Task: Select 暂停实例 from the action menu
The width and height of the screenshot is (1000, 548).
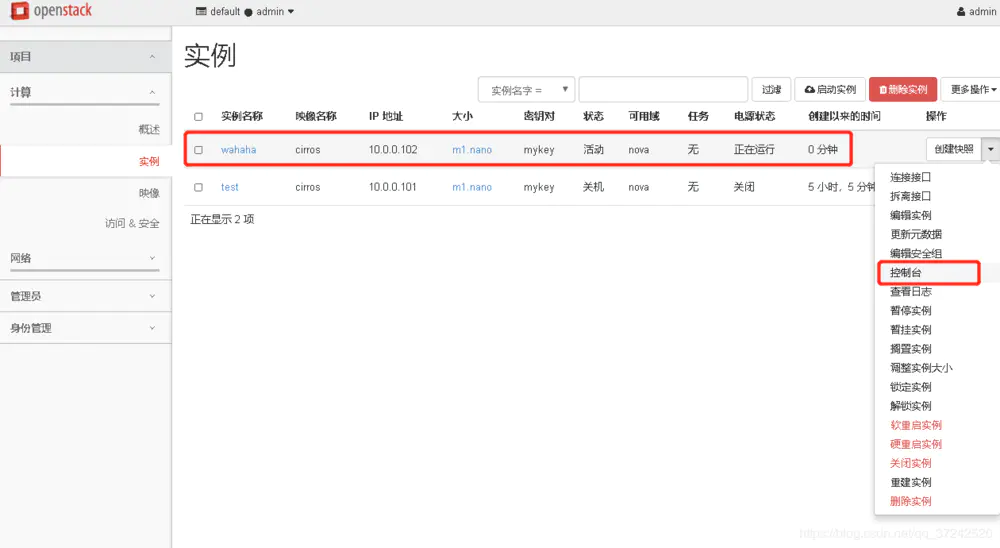Action: click(x=910, y=311)
